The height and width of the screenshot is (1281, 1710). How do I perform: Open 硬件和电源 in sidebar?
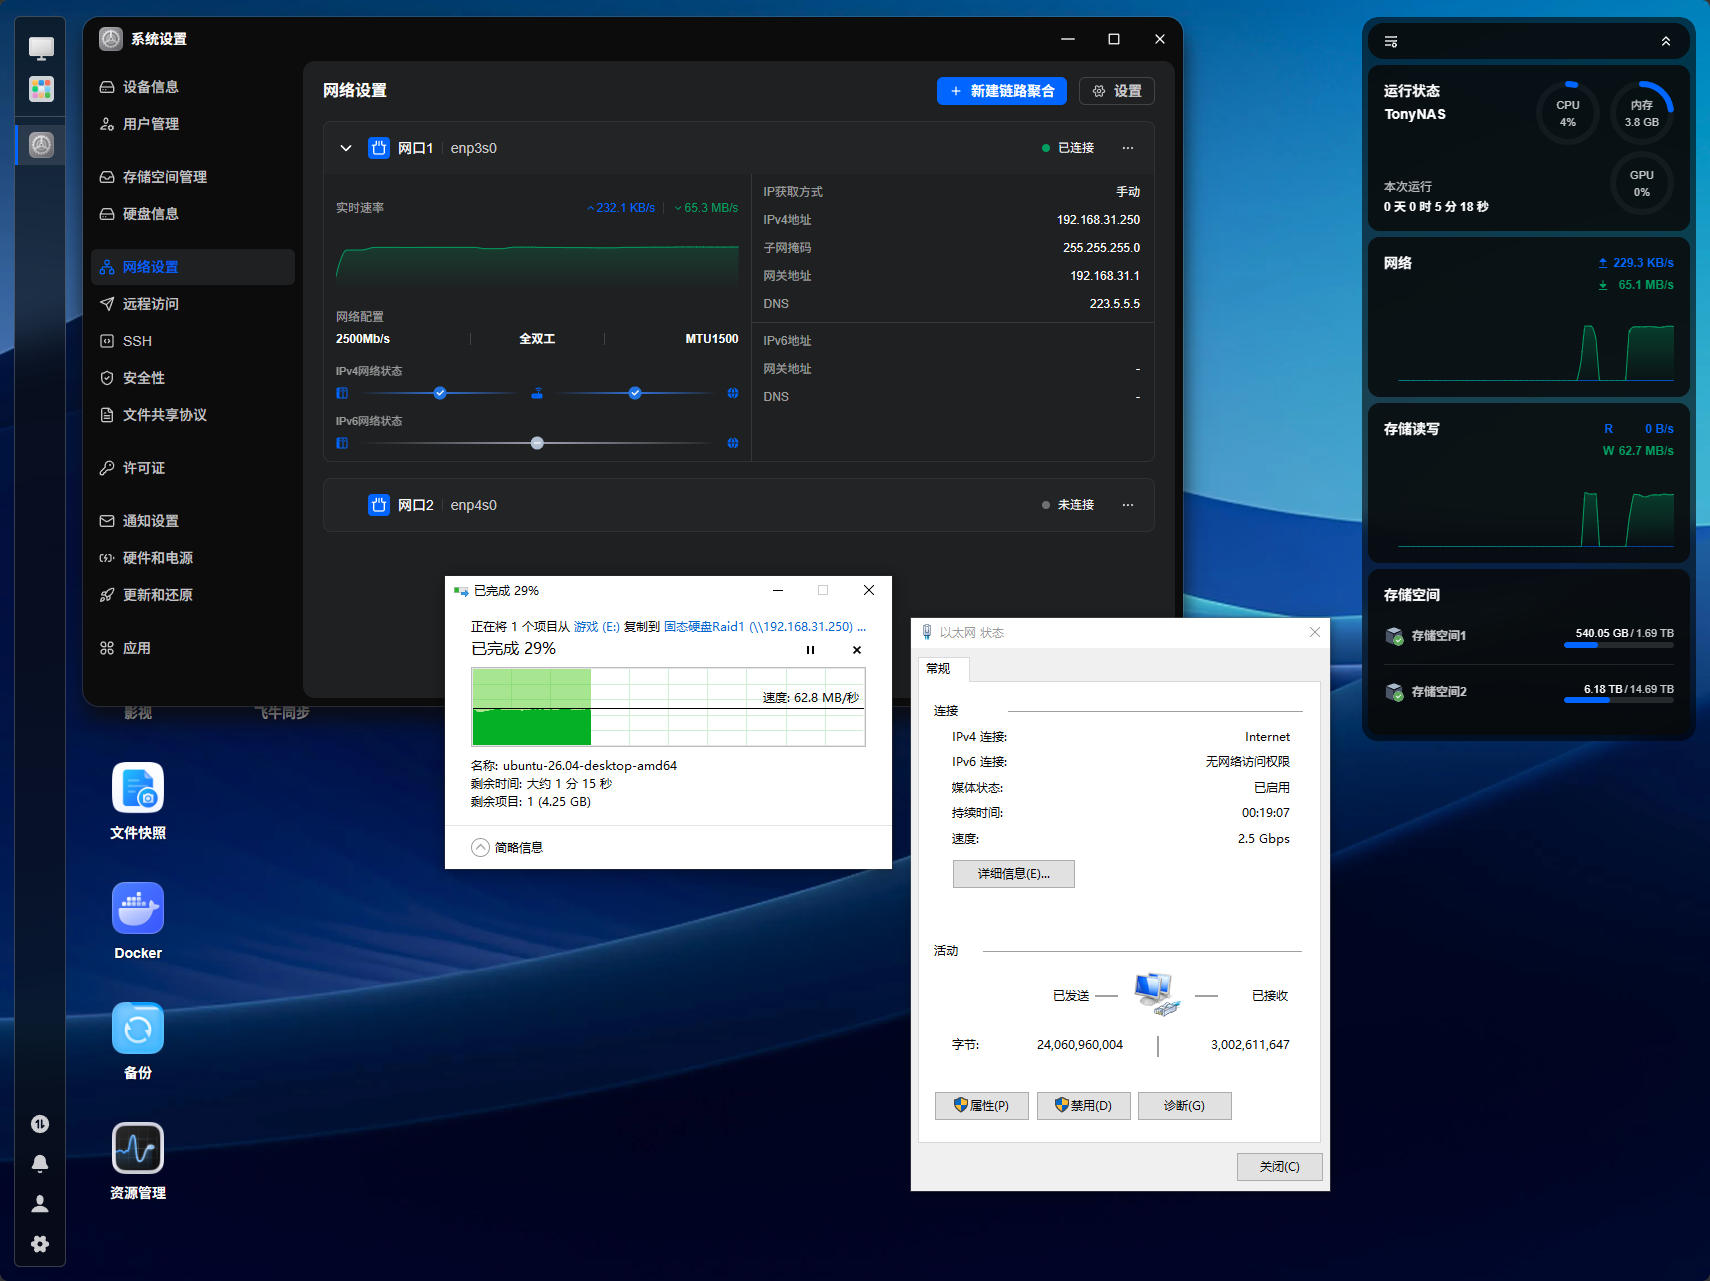[x=192, y=558]
